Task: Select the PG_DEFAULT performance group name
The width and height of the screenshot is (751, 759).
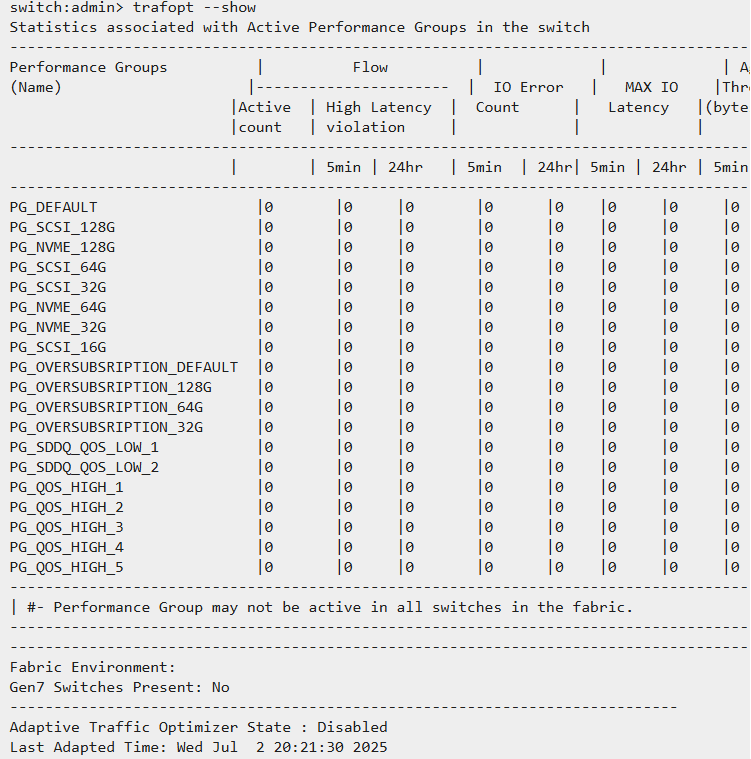Action: tap(54, 207)
